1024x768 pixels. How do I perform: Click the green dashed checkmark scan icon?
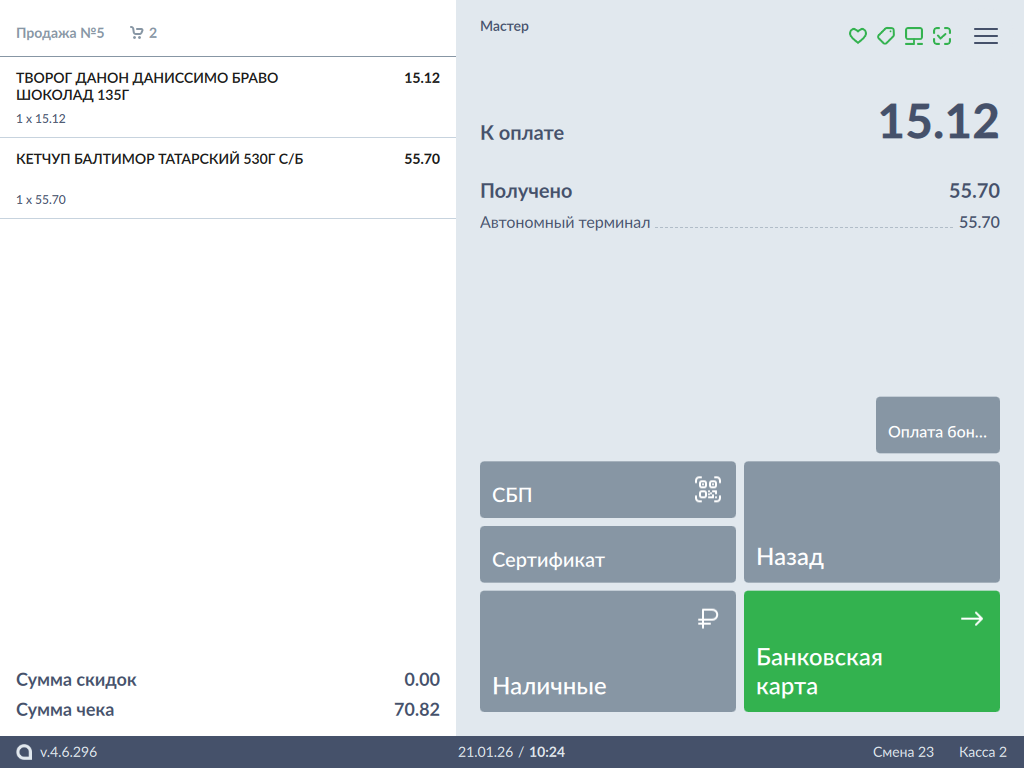pyautogui.click(x=941, y=36)
